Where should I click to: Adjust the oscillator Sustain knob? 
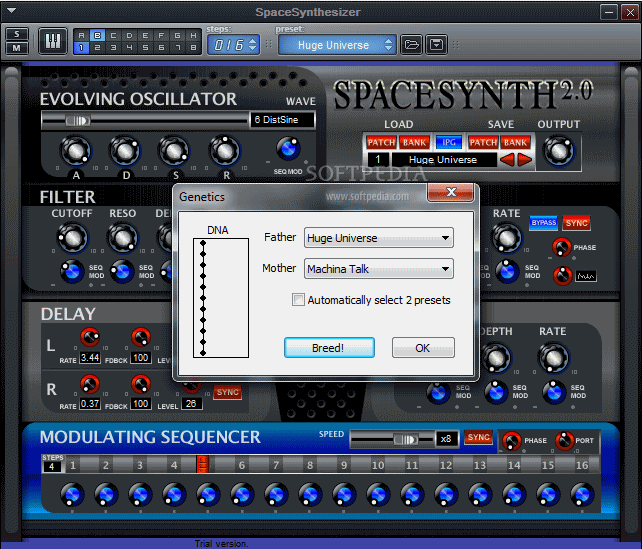(x=174, y=151)
